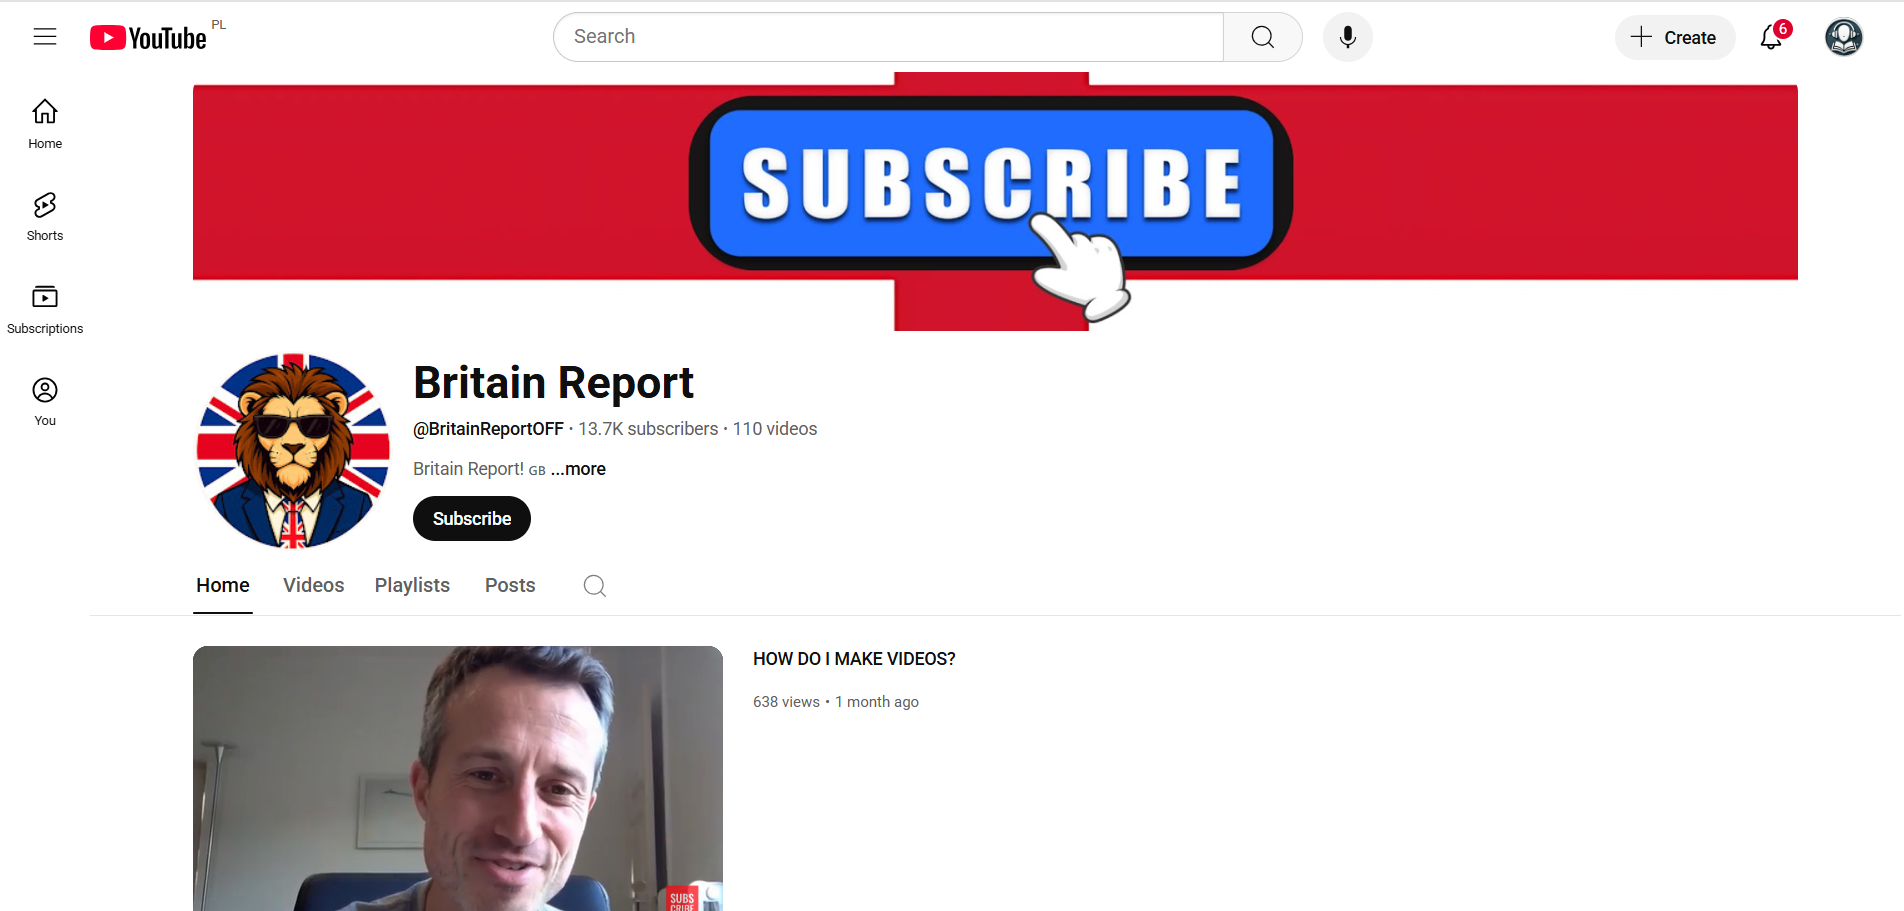Click the Britain Report channel name

coord(553,383)
